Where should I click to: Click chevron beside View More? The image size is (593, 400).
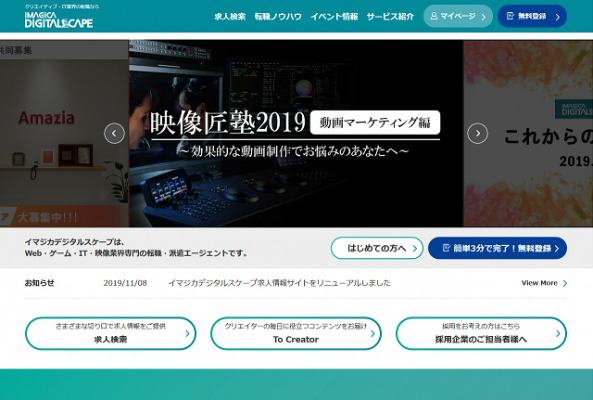565,283
